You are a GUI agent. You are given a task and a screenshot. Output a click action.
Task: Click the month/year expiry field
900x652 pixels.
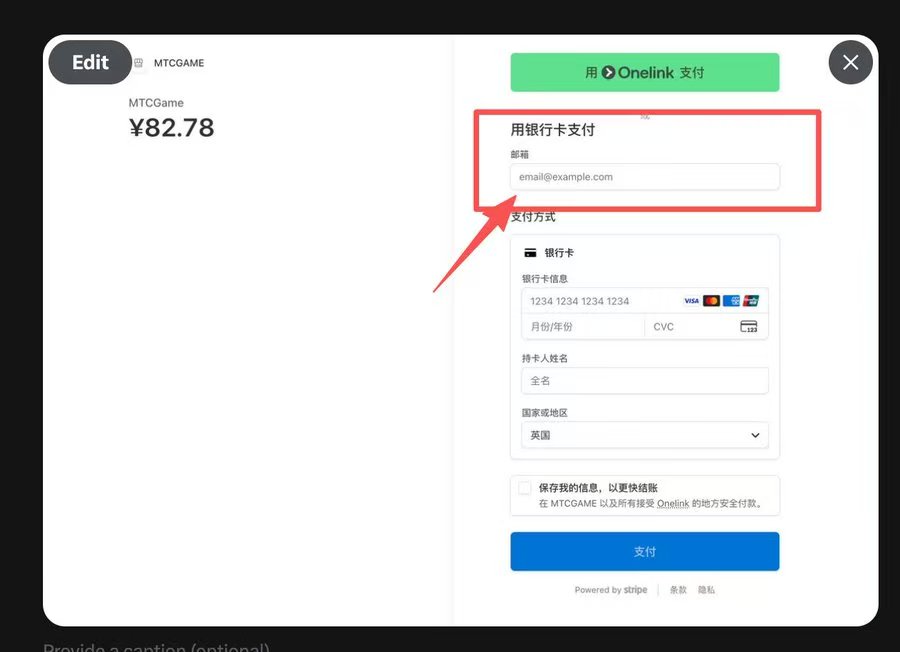(583, 327)
